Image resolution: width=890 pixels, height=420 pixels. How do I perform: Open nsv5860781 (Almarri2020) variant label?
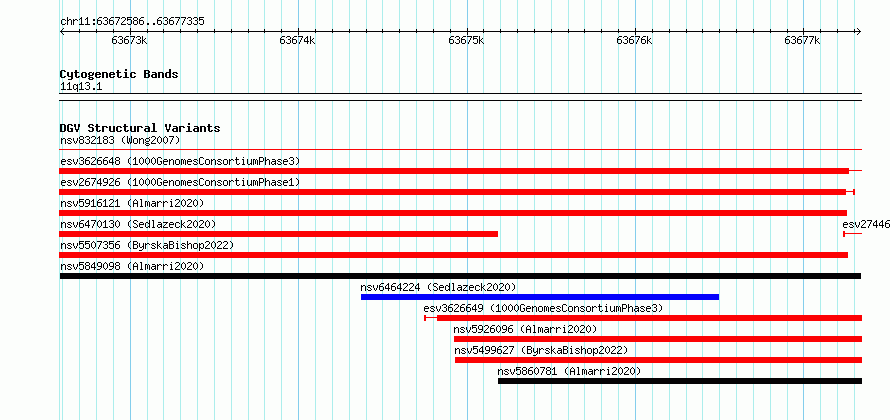click(569, 371)
